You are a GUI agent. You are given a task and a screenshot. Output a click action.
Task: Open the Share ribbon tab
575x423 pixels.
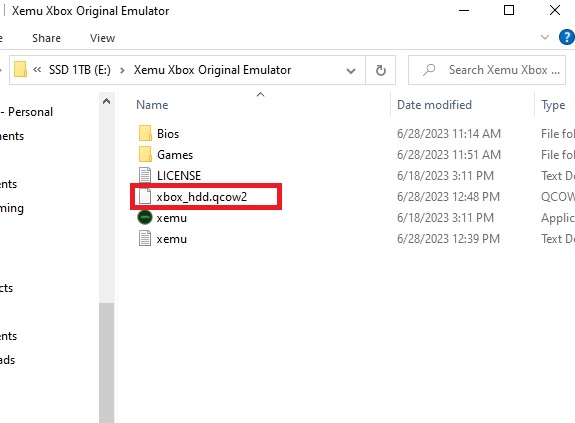pyautogui.click(x=46, y=38)
